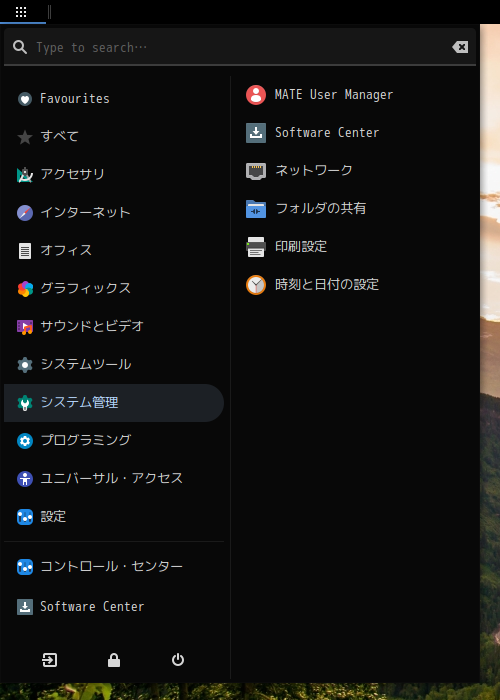Open 時刻と日付の設定
Screen dimensions: 500x700
coord(353,285)
